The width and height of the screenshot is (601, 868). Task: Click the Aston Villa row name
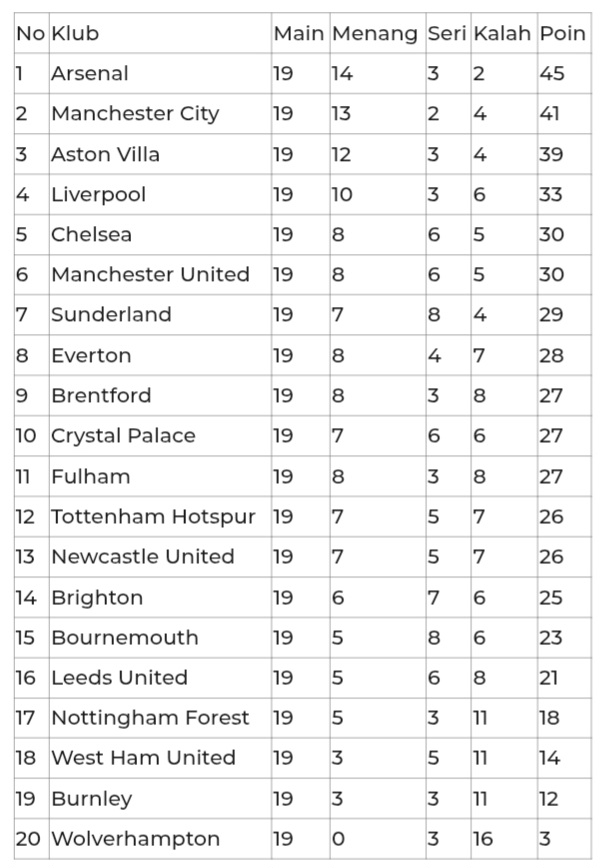coord(105,154)
